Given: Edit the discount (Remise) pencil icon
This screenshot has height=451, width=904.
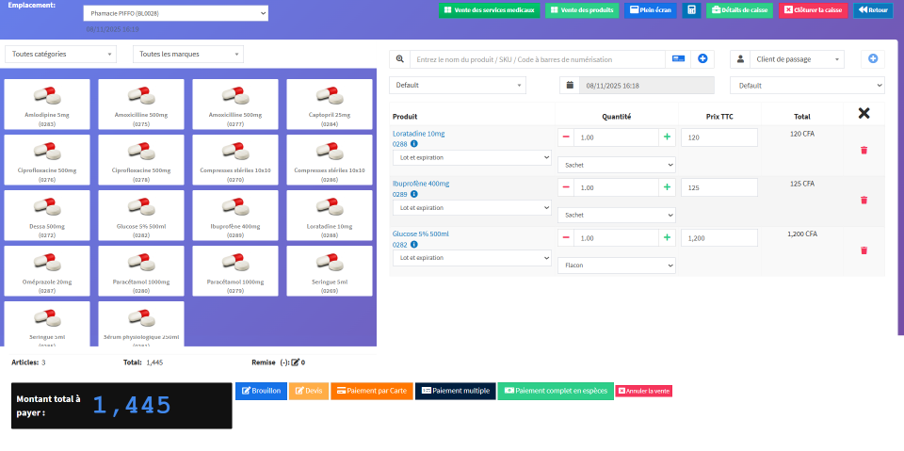Looking at the screenshot, I should [295, 363].
